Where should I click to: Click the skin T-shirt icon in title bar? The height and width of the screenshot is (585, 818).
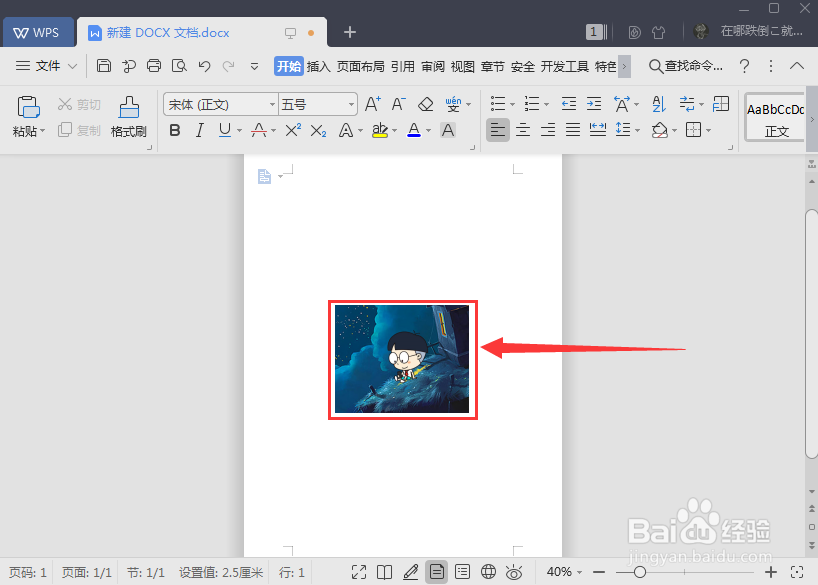(658, 32)
